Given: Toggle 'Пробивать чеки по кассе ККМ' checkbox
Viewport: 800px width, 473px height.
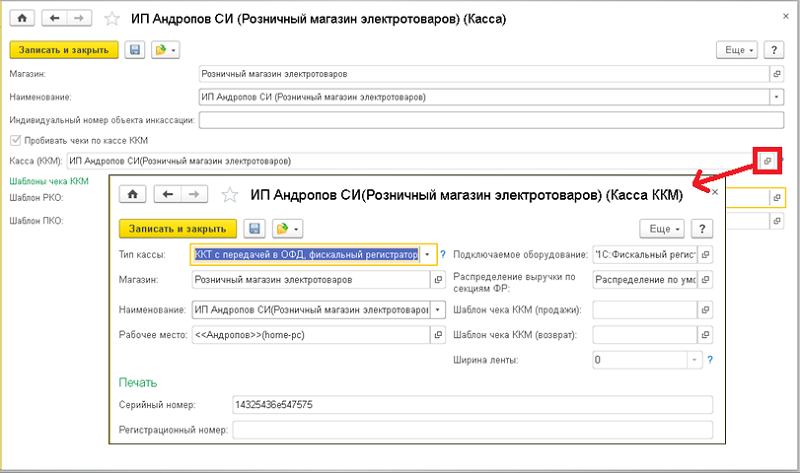Looking at the screenshot, I should pyautogui.click(x=16, y=140).
